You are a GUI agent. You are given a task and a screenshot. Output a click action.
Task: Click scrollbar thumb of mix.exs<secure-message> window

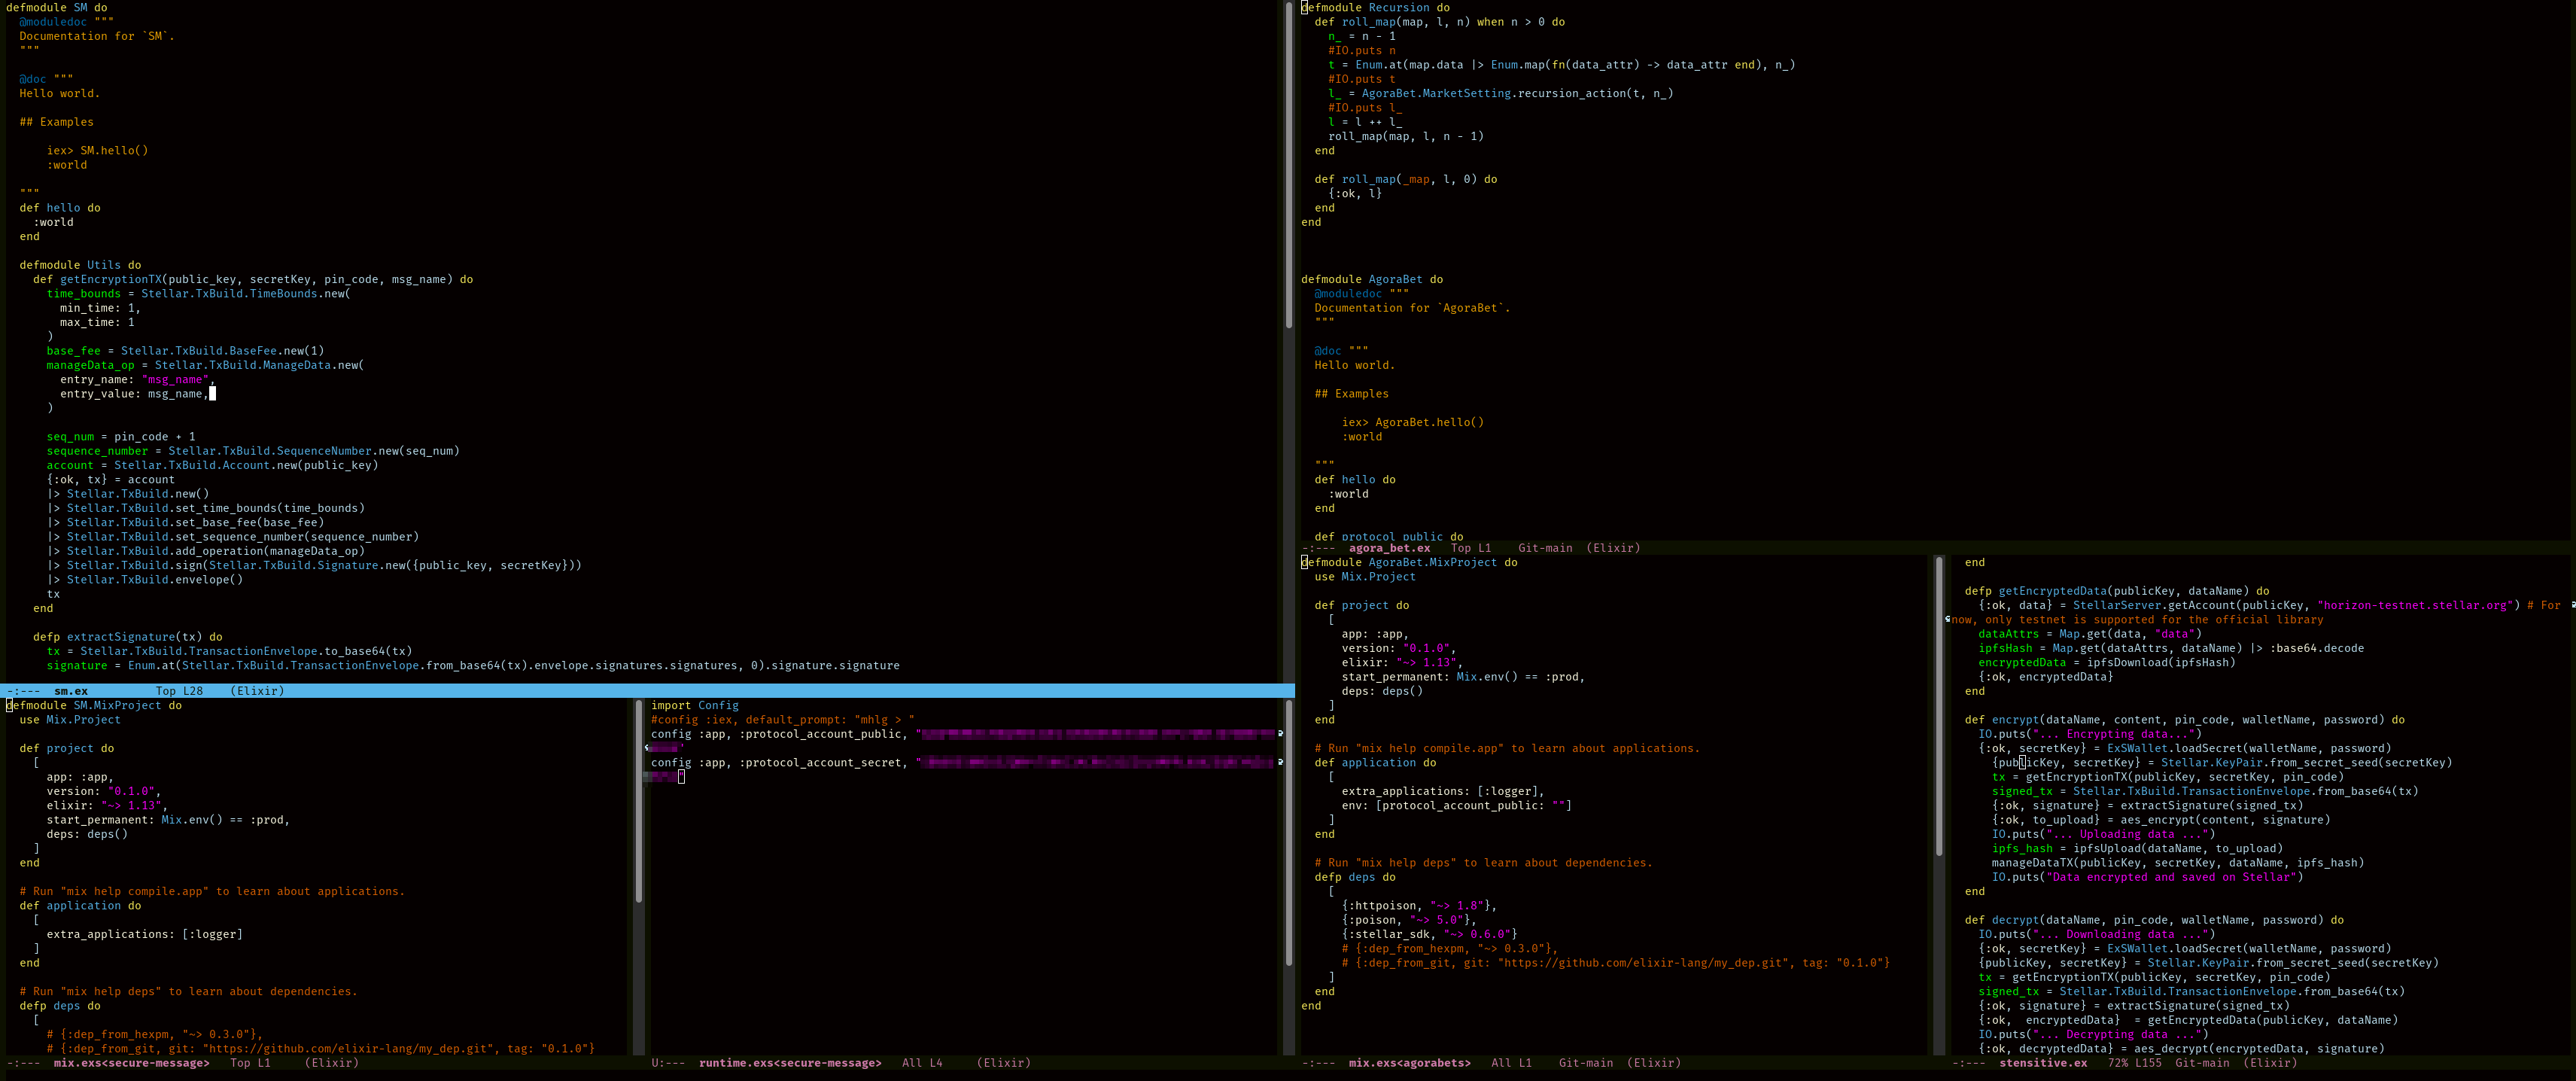tap(638, 800)
